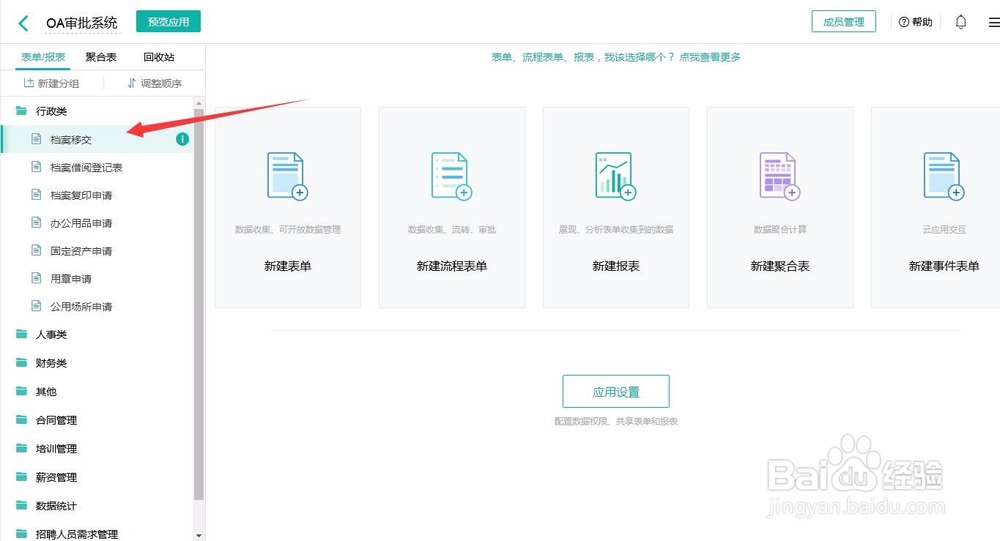1000x541 pixels.
Task: Click the 档案复印申请 row text
Action: [81, 195]
